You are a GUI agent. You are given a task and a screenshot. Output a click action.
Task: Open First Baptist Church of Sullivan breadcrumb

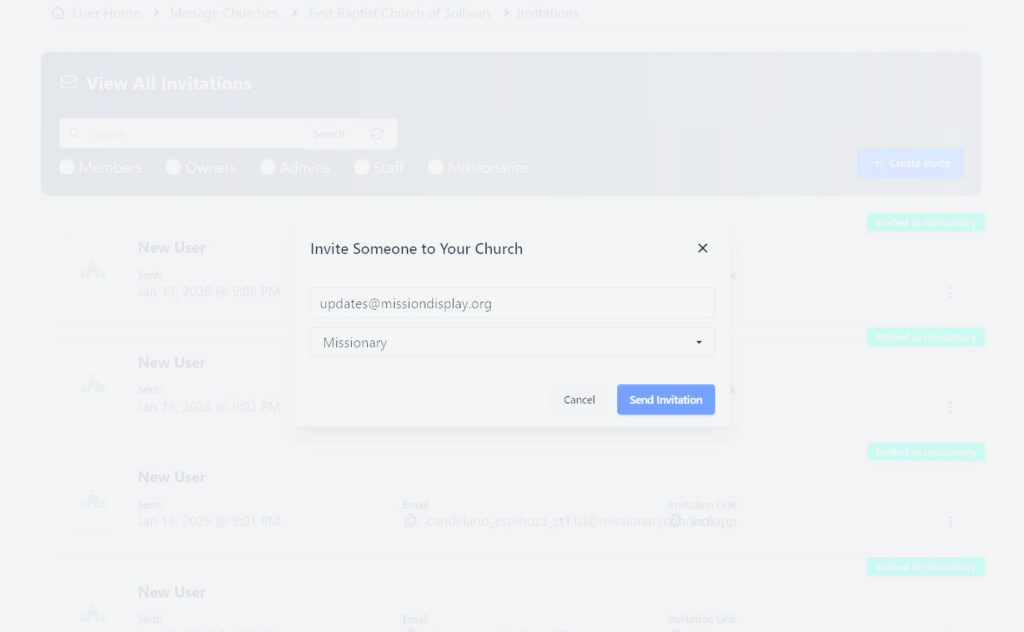click(398, 14)
